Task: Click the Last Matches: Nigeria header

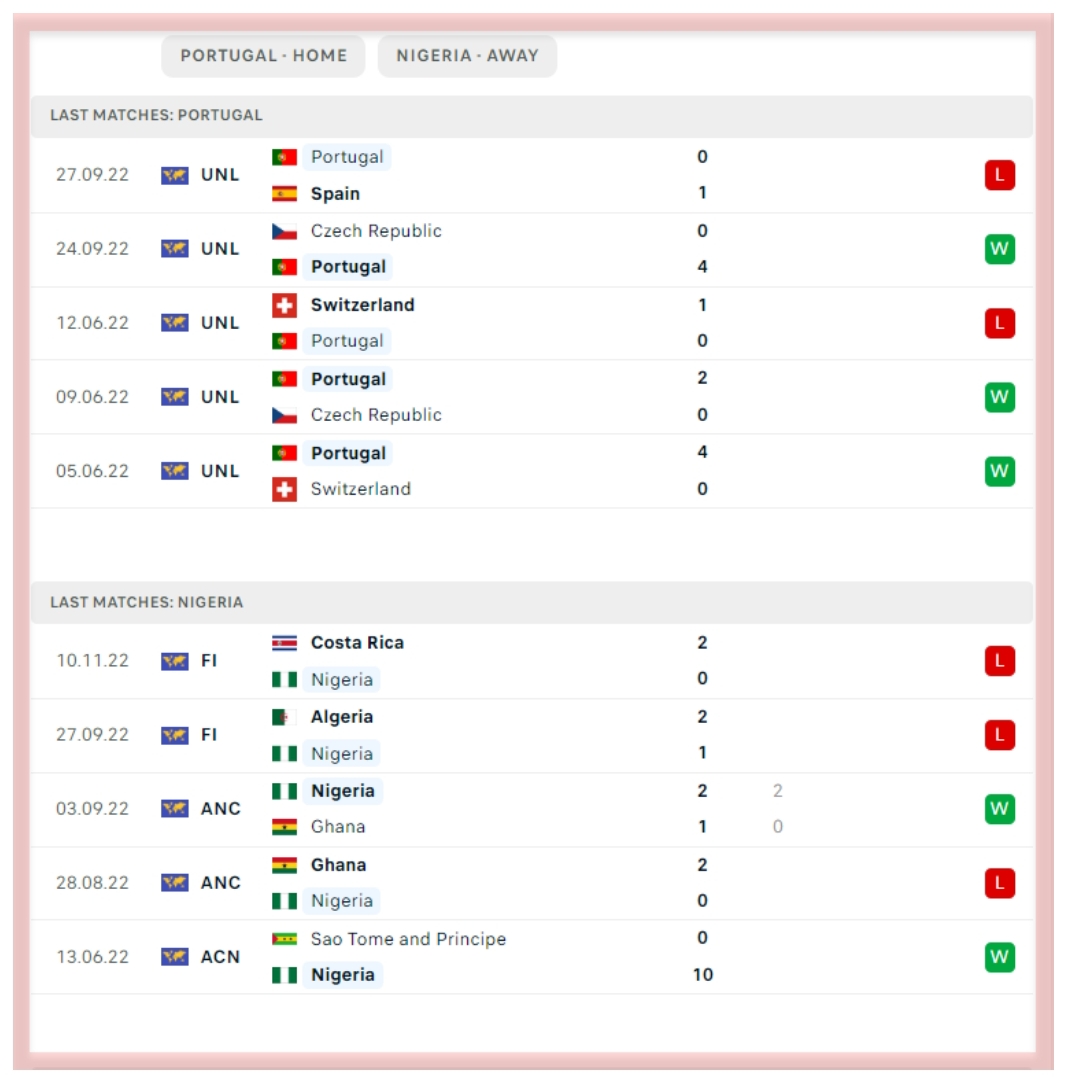Action: point(146,602)
